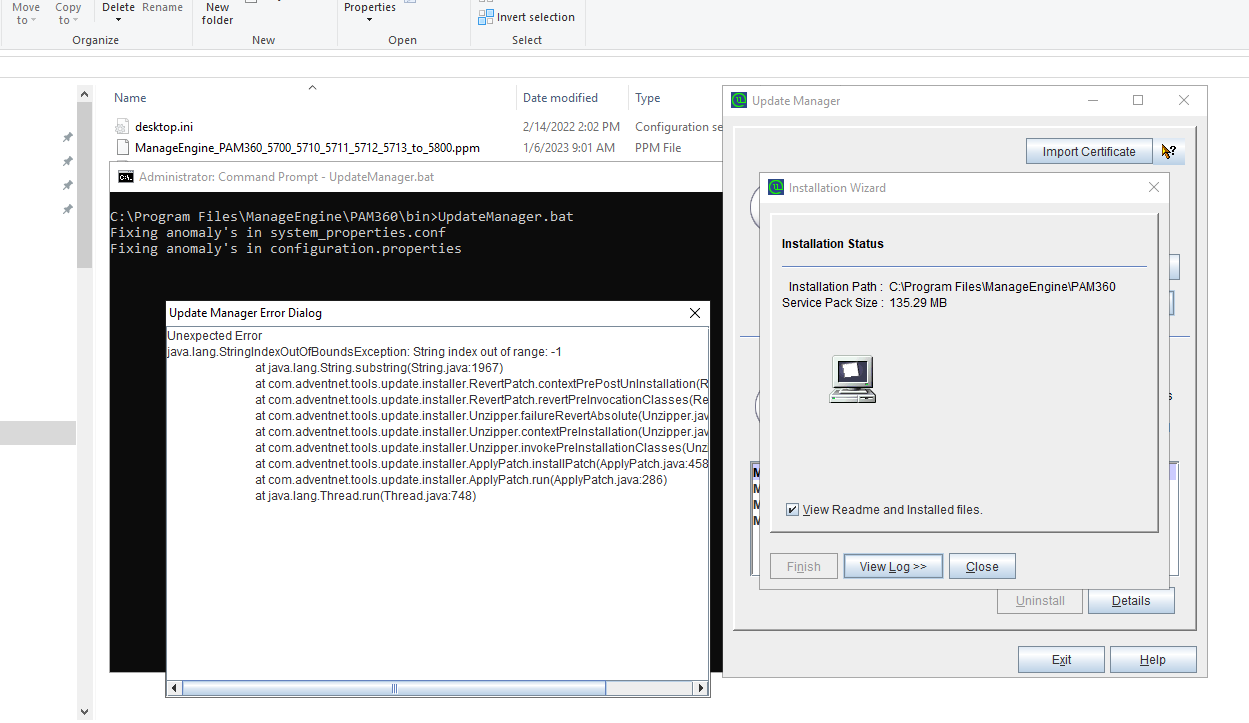1249x723 pixels.
Task: Click the Unexpected Error text
Action: point(214,336)
